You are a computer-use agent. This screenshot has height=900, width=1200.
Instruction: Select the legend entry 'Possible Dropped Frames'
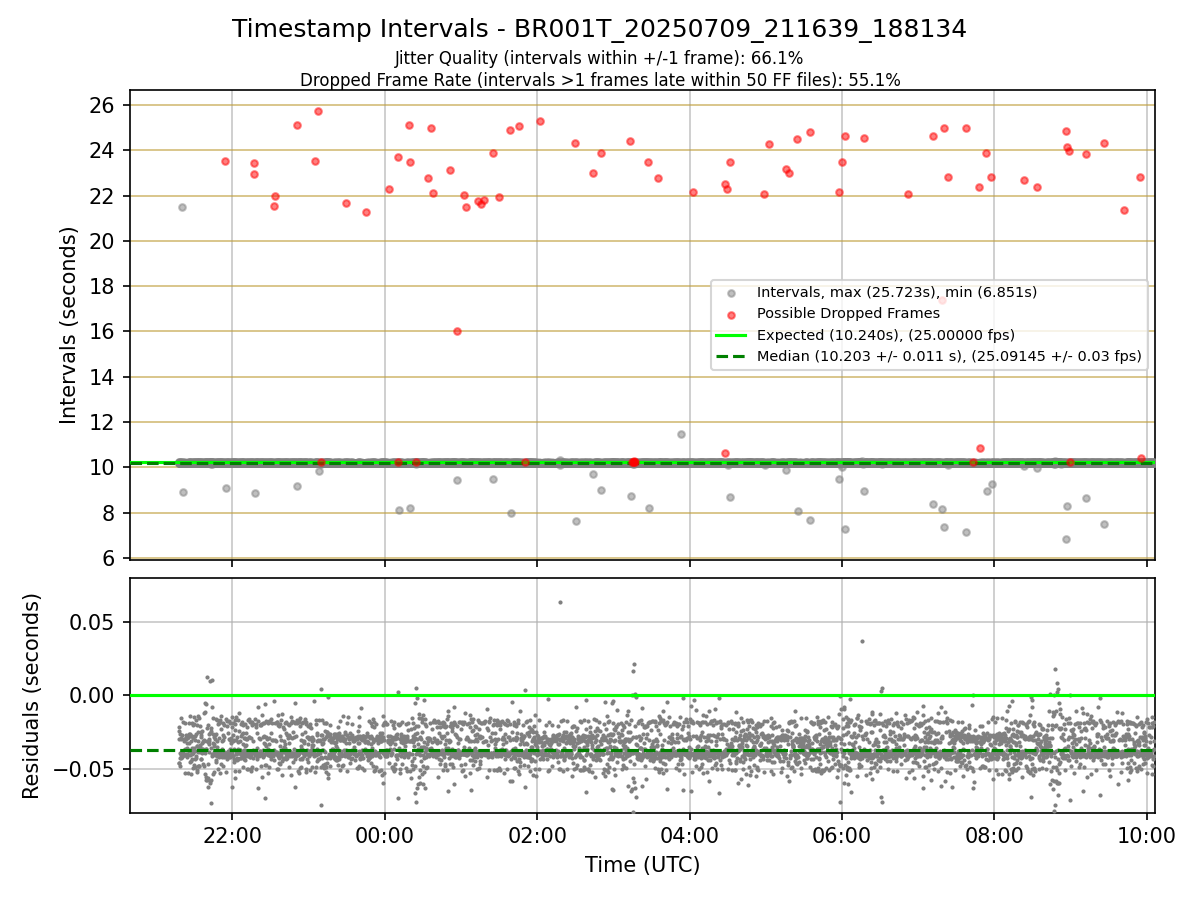coord(848,313)
